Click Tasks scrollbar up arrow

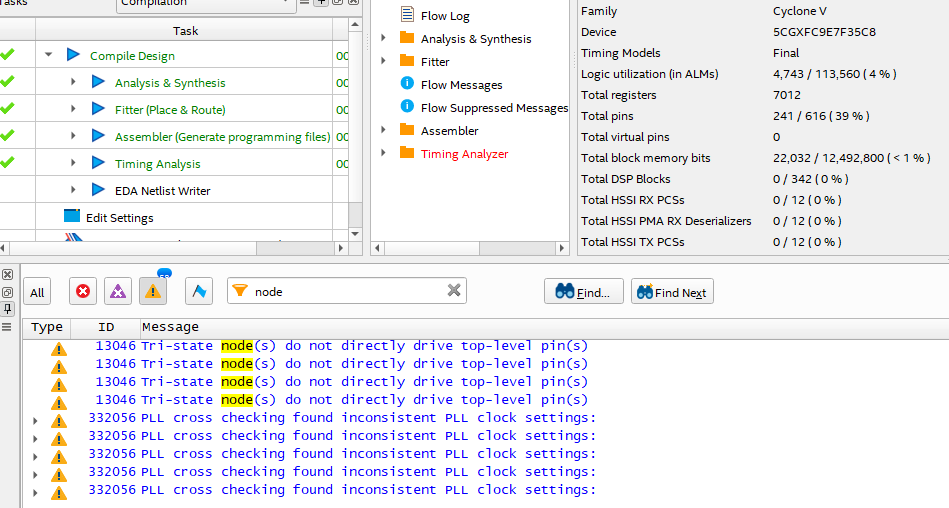[x=355, y=24]
